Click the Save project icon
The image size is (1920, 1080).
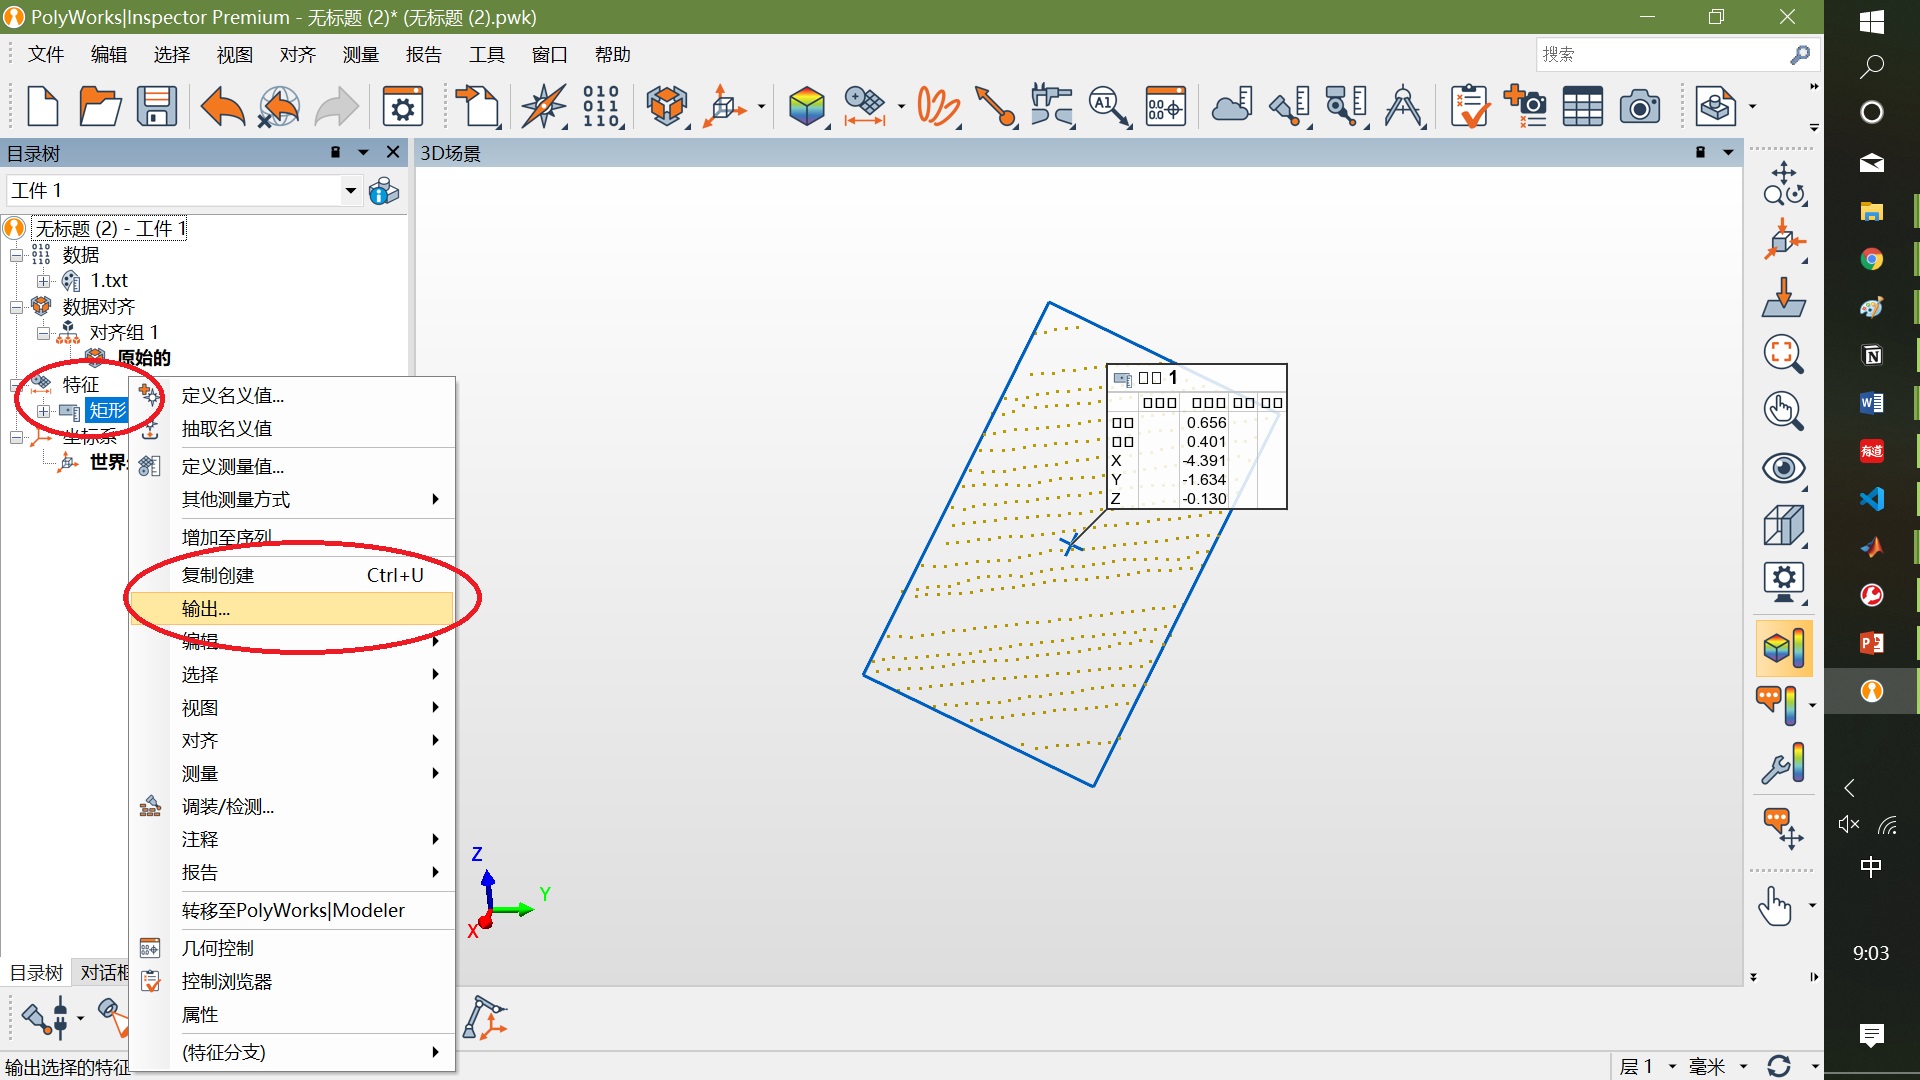click(x=157, y=106)
